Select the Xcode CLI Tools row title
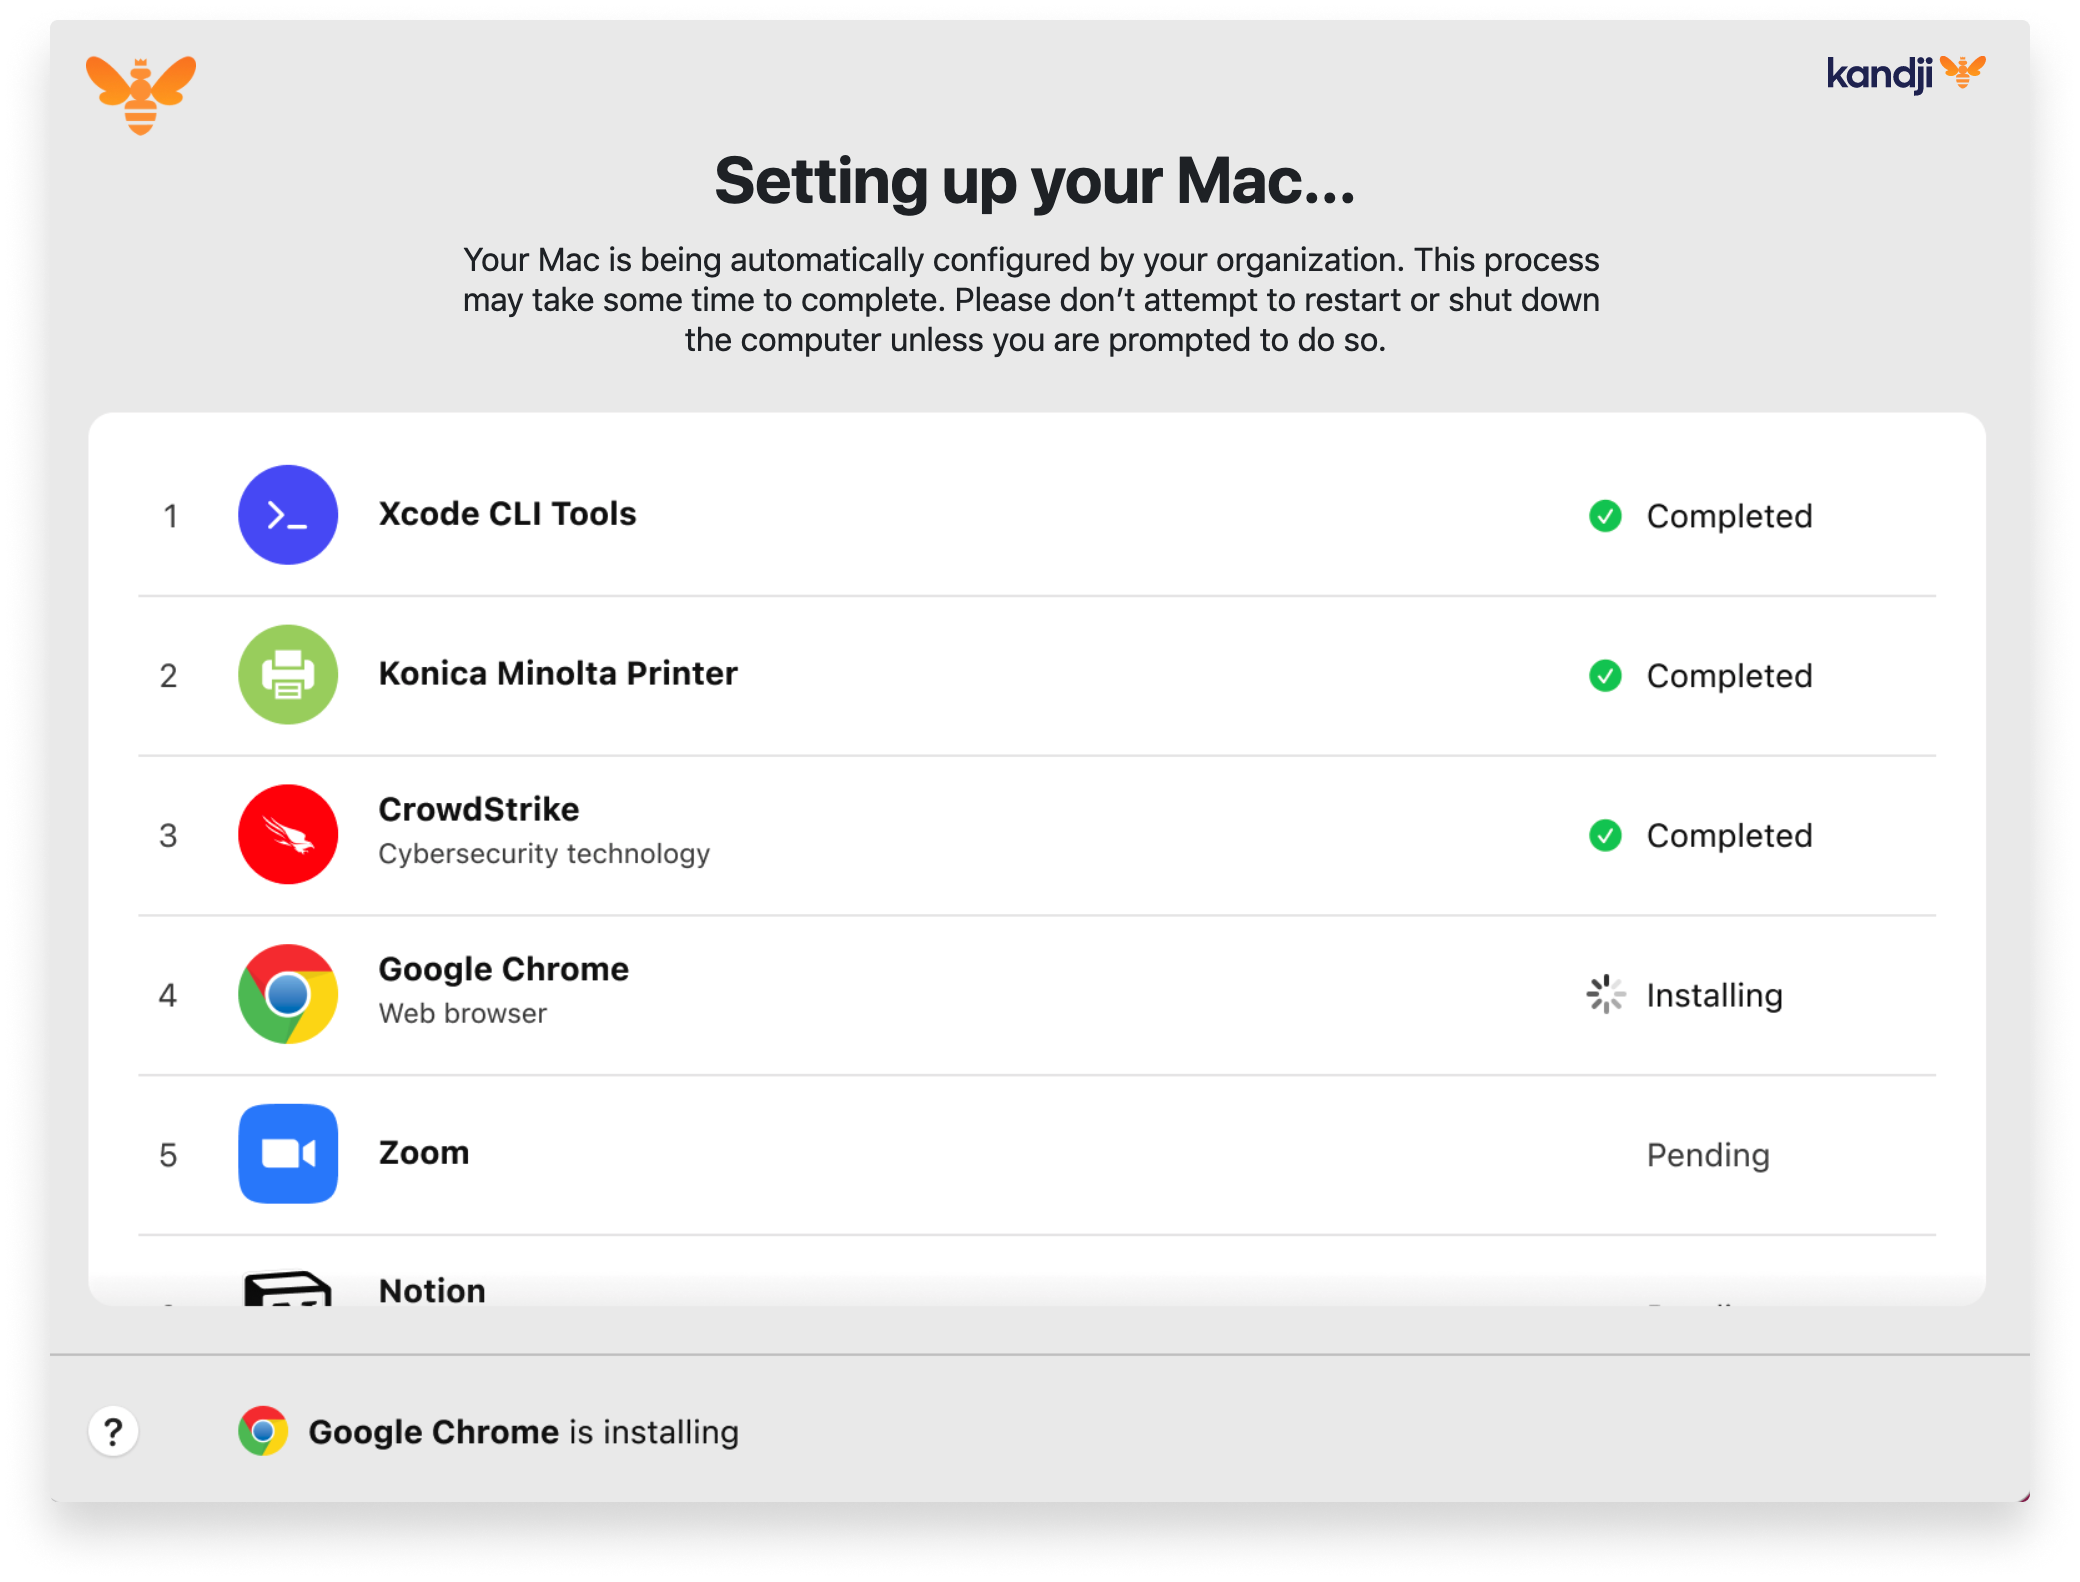Image resolution: width=2080 pixels, height=1582 pixels. coord(507,514)
